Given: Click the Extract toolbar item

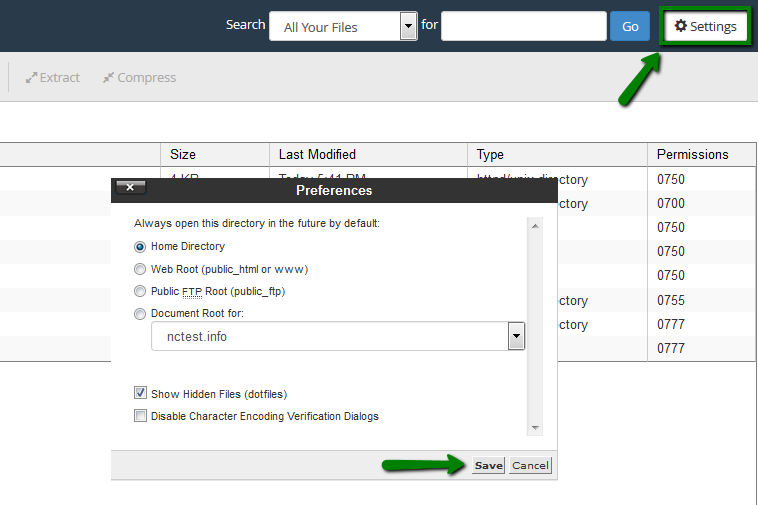Looking at the screenshot, I should coord(53,77).
